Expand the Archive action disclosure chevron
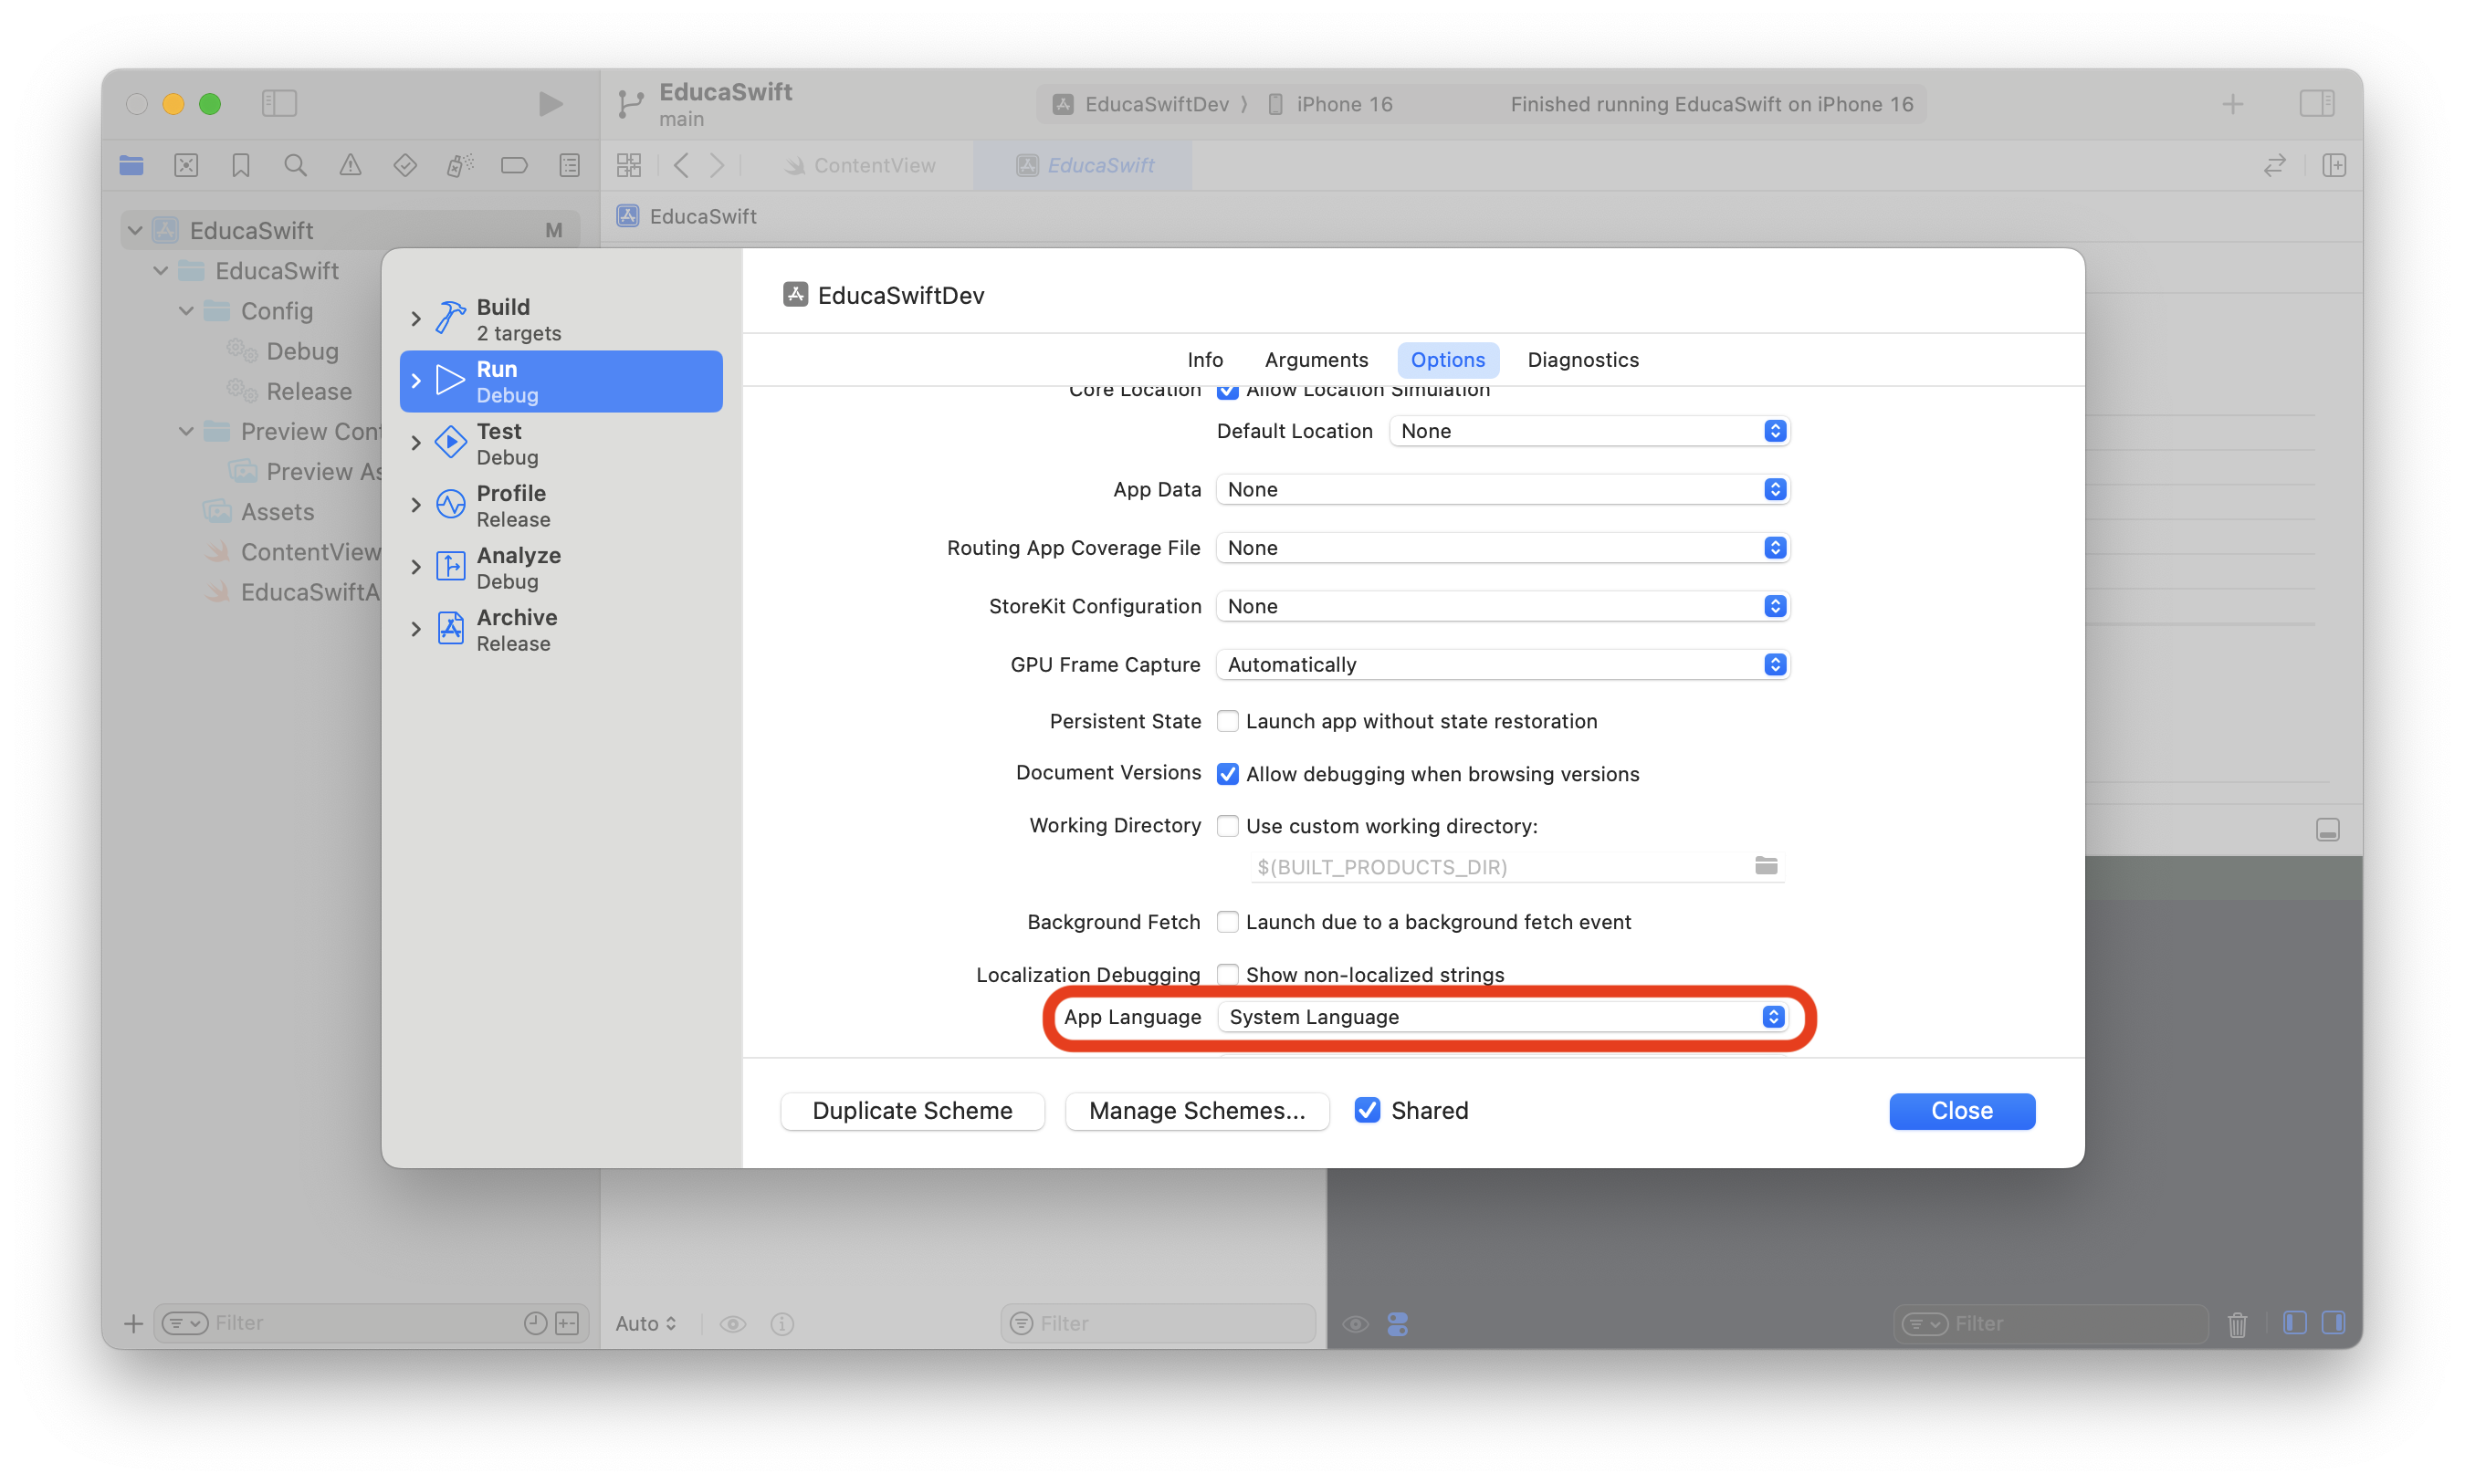Image resolution: width=2465 pixels, height=1484 pixels. [416, 629]
